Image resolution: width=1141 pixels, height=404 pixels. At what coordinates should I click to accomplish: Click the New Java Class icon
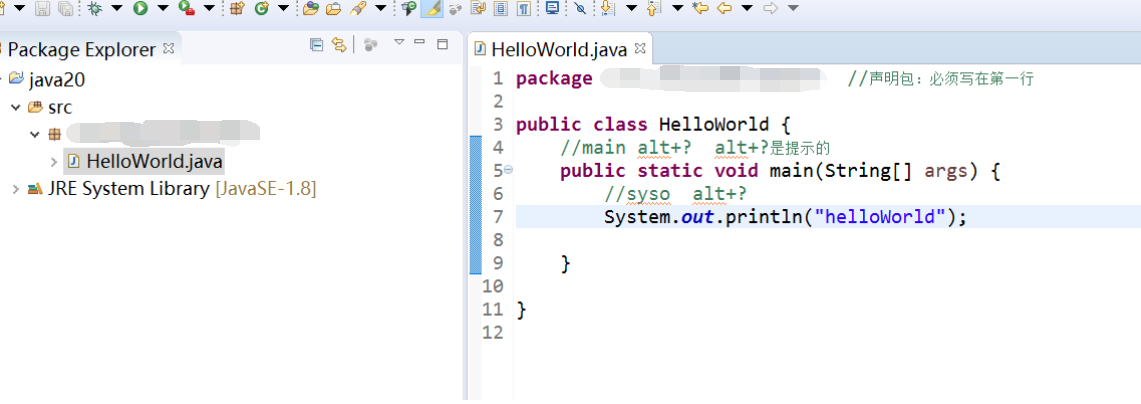click(x=260, y=9)
